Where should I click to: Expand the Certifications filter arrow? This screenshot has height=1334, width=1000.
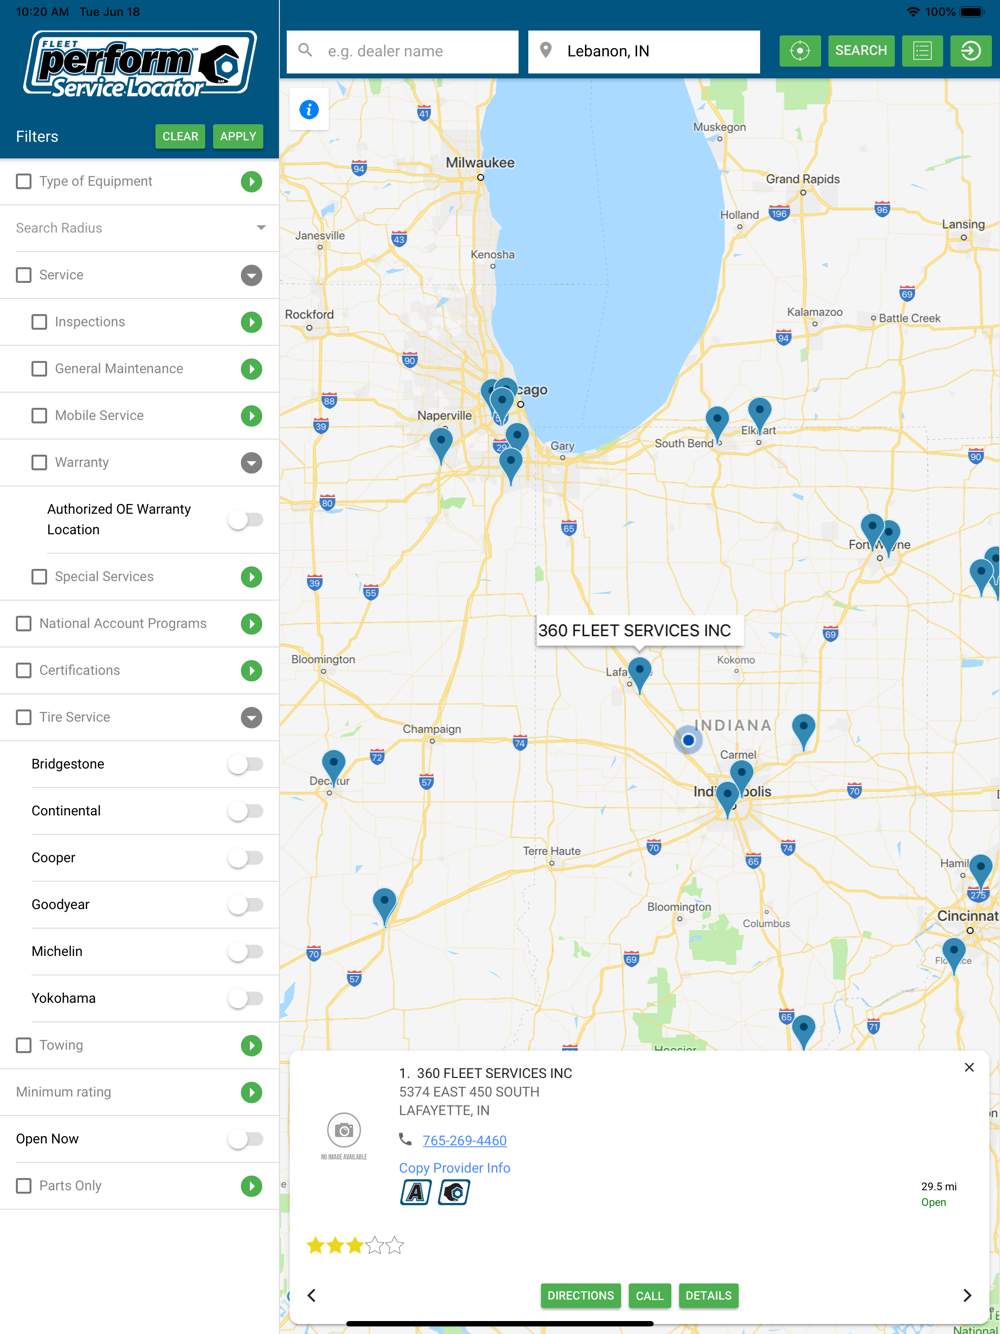pos(251,671)
